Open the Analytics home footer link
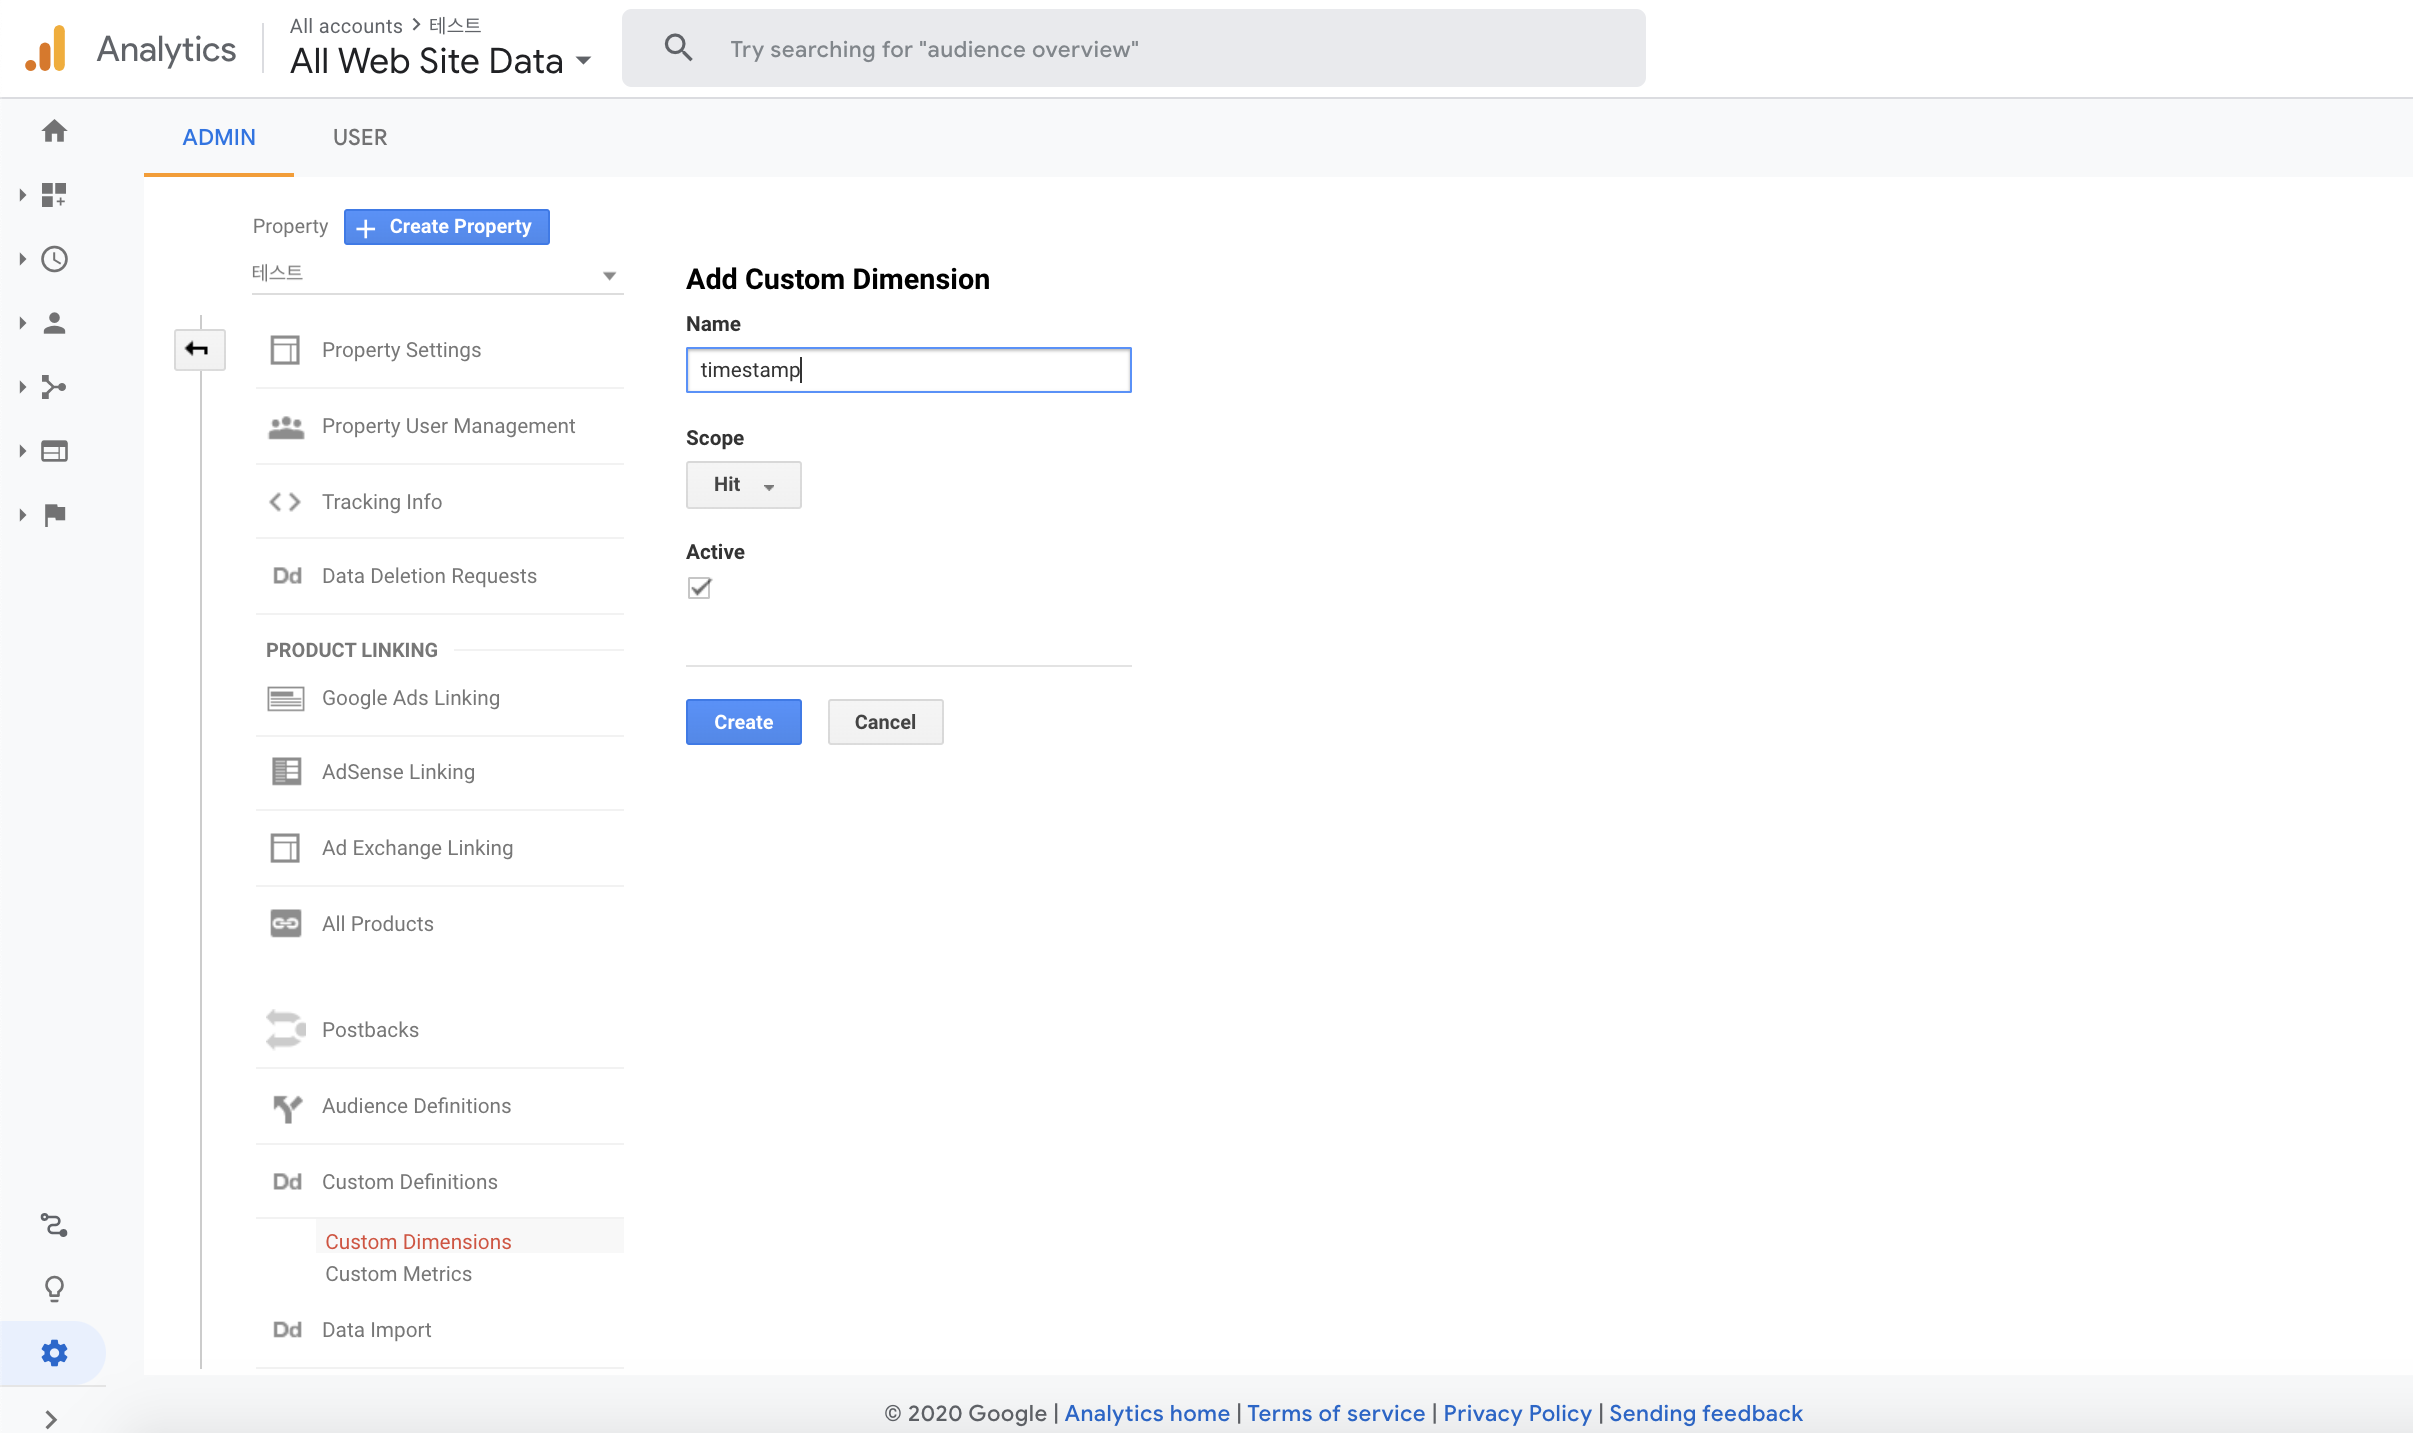 click(1147, 1413)
